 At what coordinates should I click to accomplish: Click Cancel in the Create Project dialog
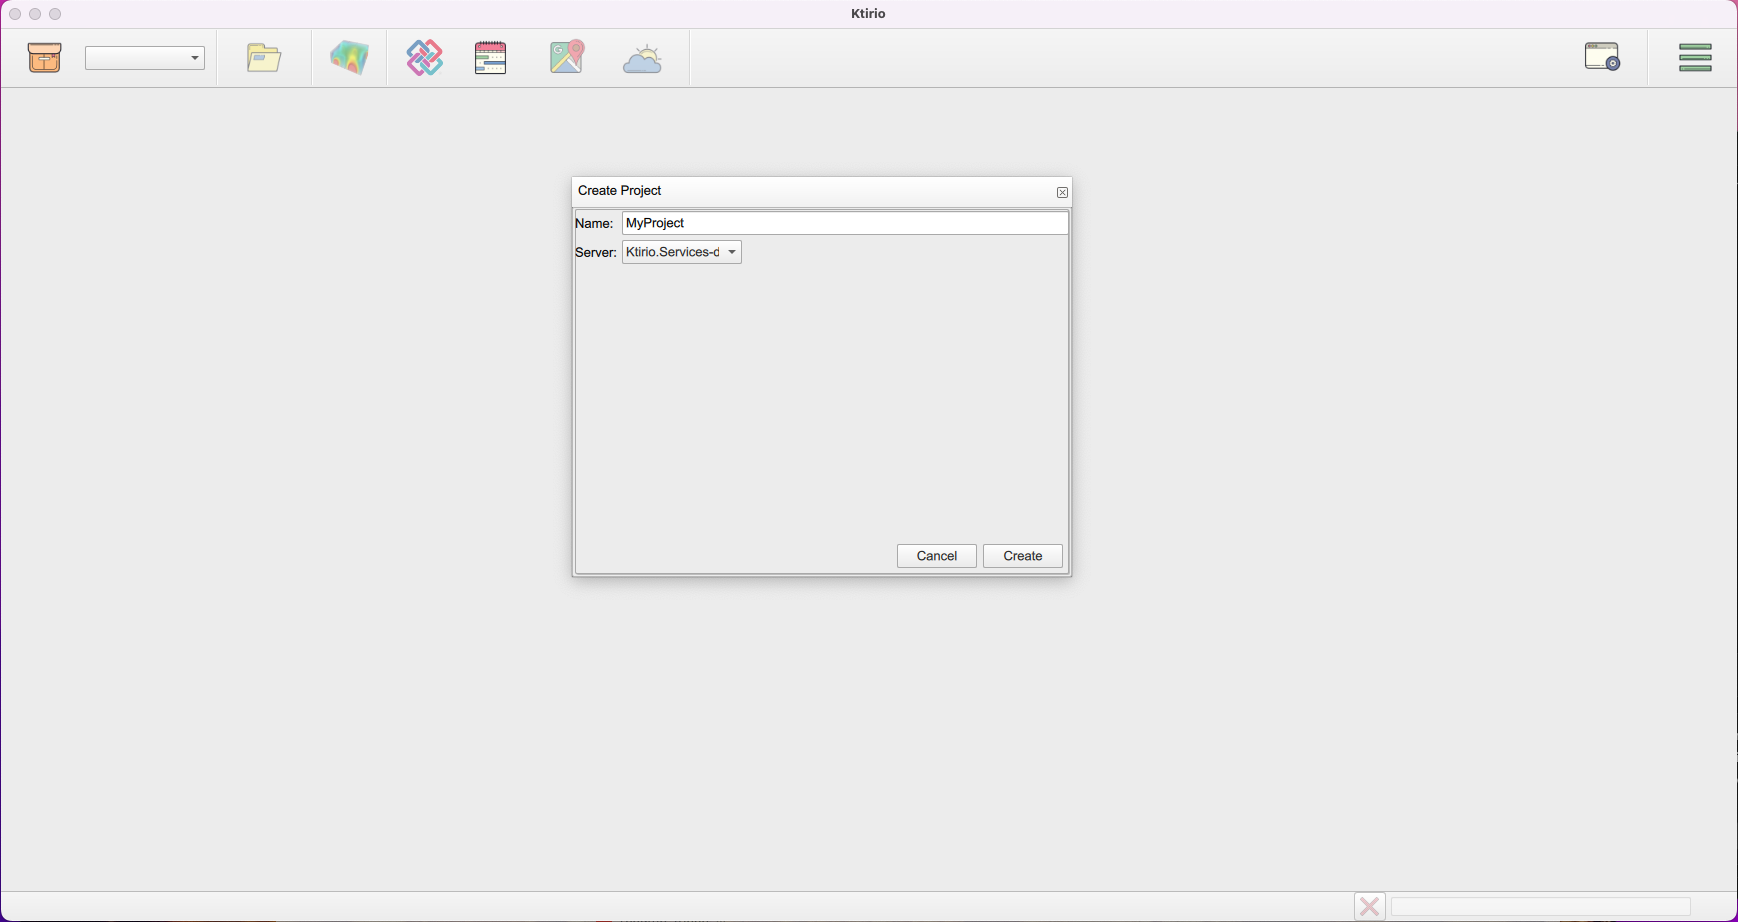pyautogui.click(x=935, y=556)
